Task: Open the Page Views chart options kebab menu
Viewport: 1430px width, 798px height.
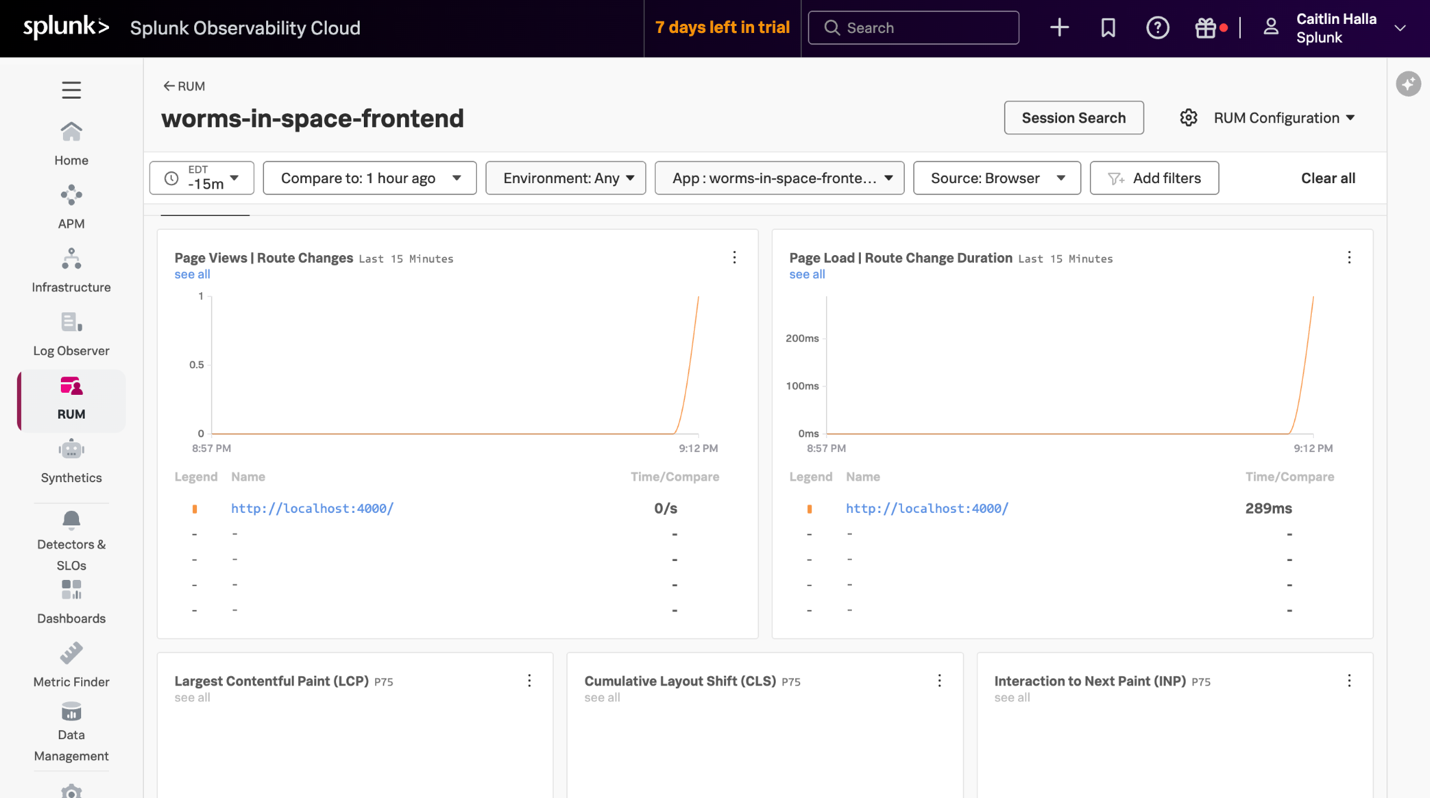Action: [x=734, y=257]
